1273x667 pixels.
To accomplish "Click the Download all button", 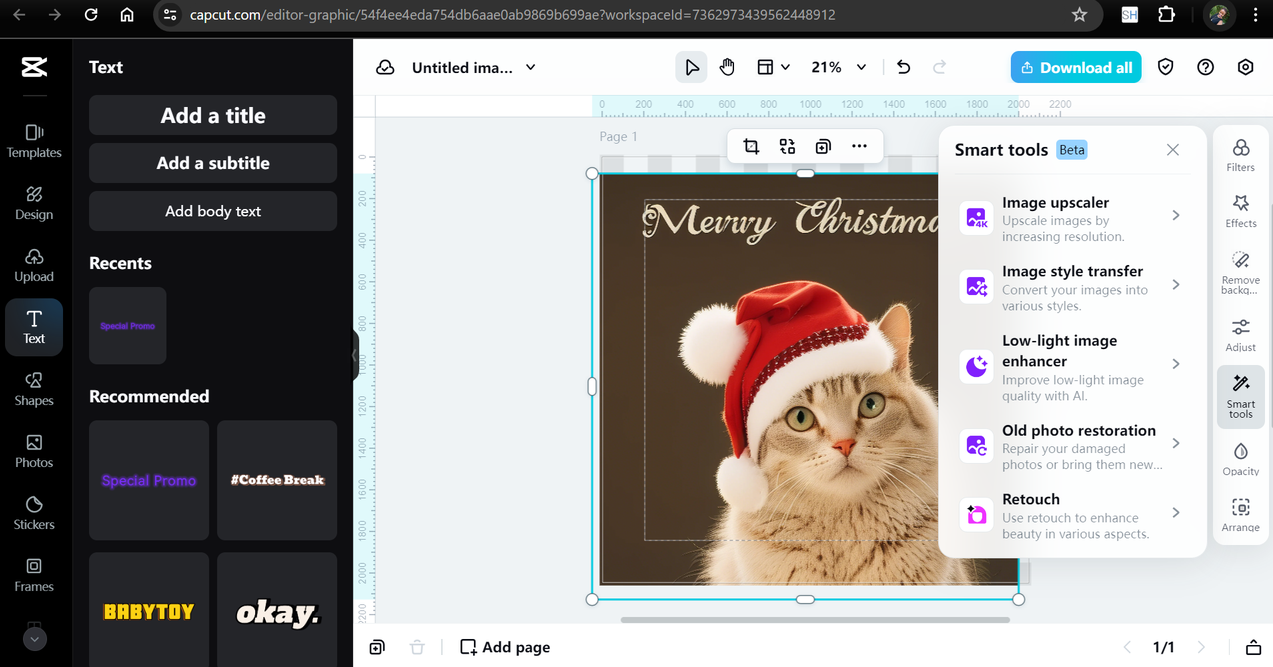I will click(x=1075, y=67).
